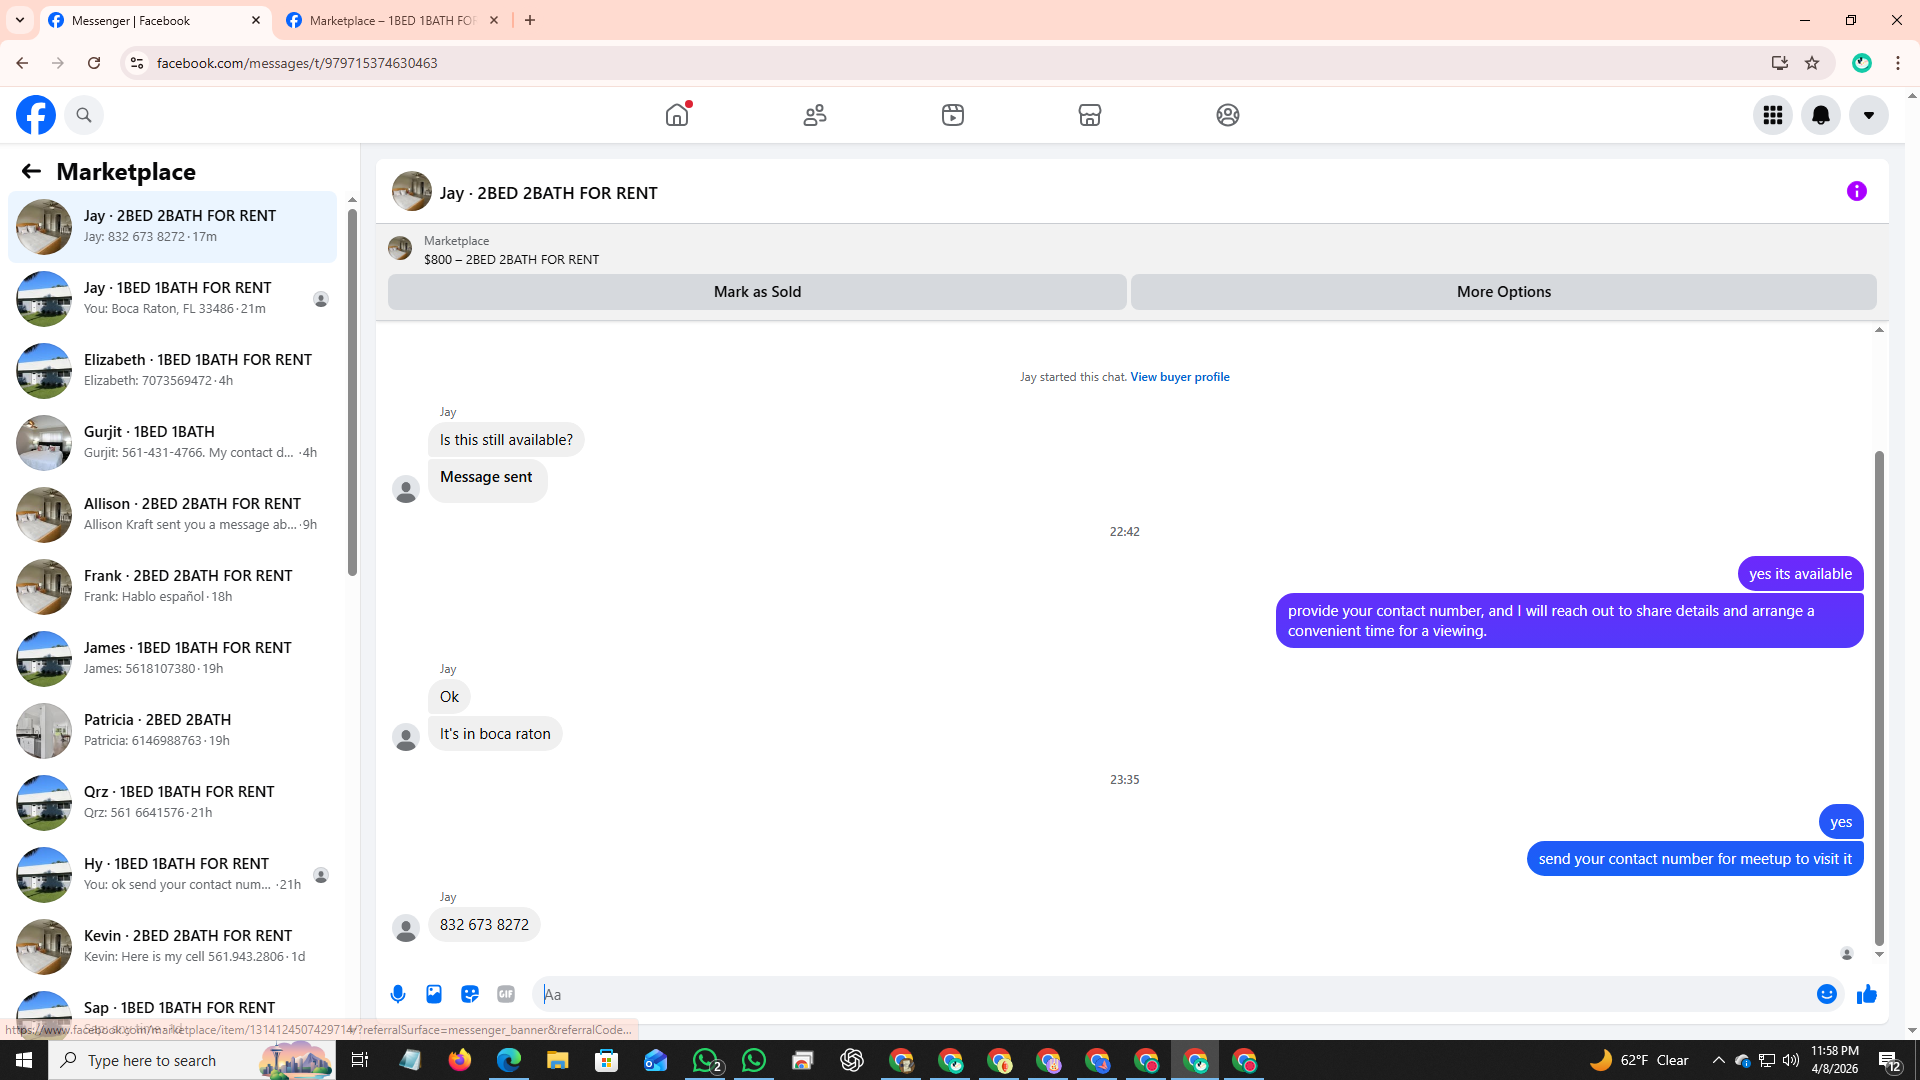1920x1080 pixels.
Task: Bookmark this page with star icon
Action: pos(1811,63)
